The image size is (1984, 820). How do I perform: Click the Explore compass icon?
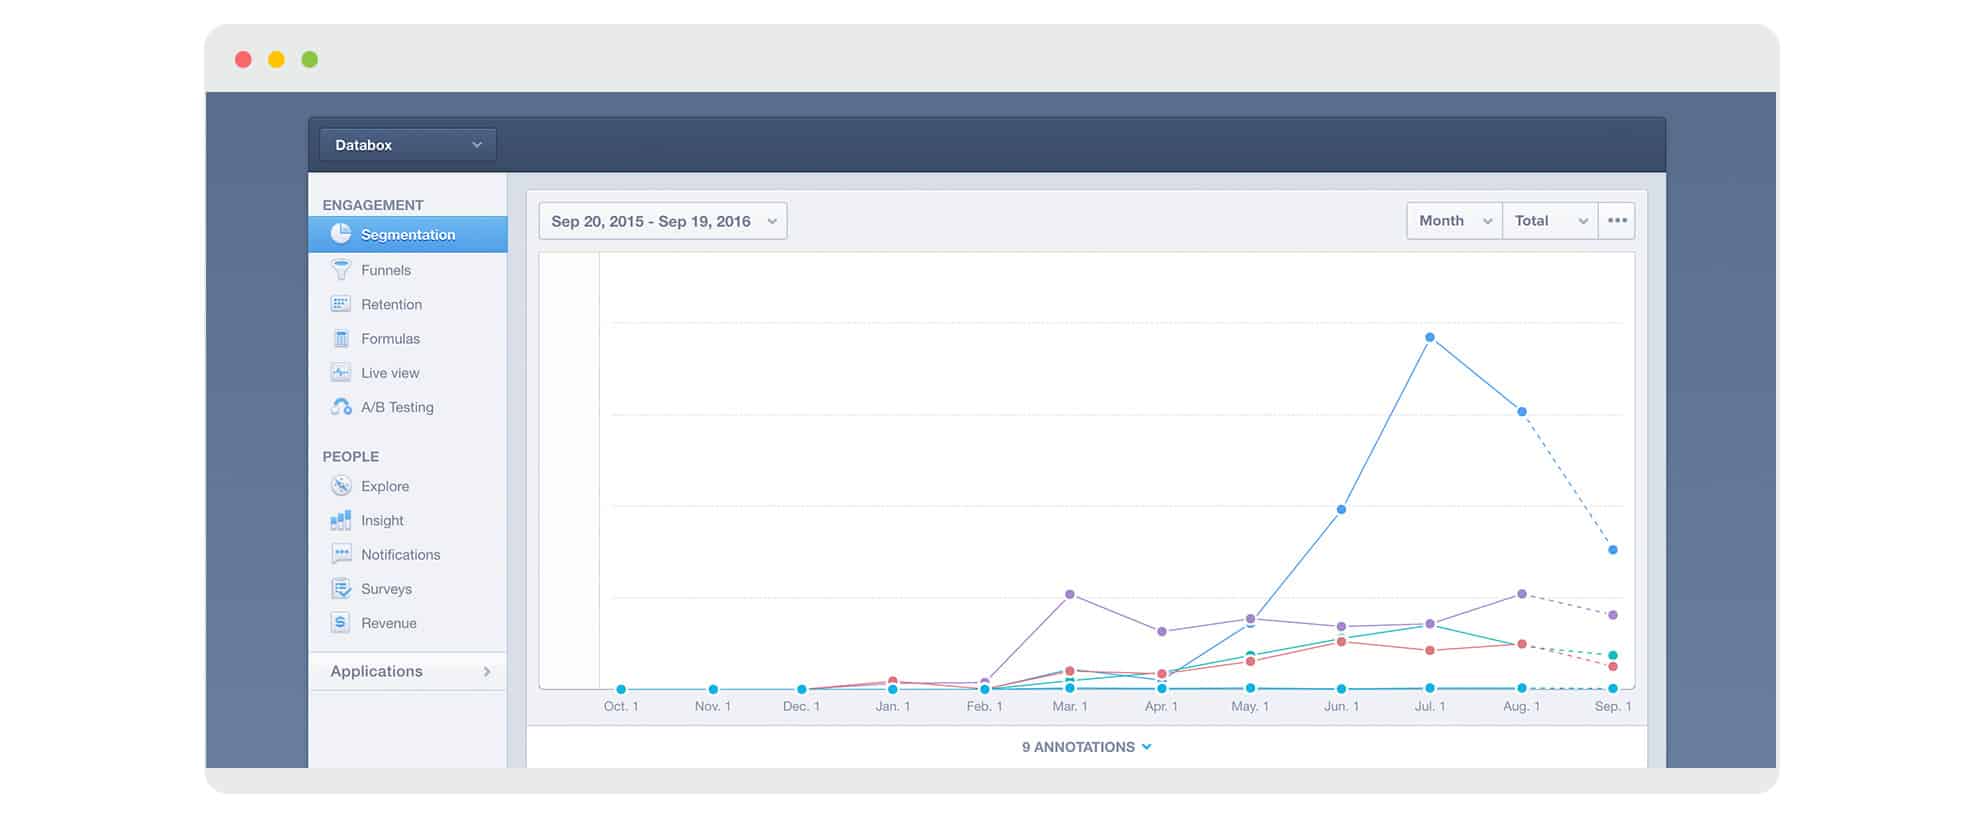[x=341, y=486]
